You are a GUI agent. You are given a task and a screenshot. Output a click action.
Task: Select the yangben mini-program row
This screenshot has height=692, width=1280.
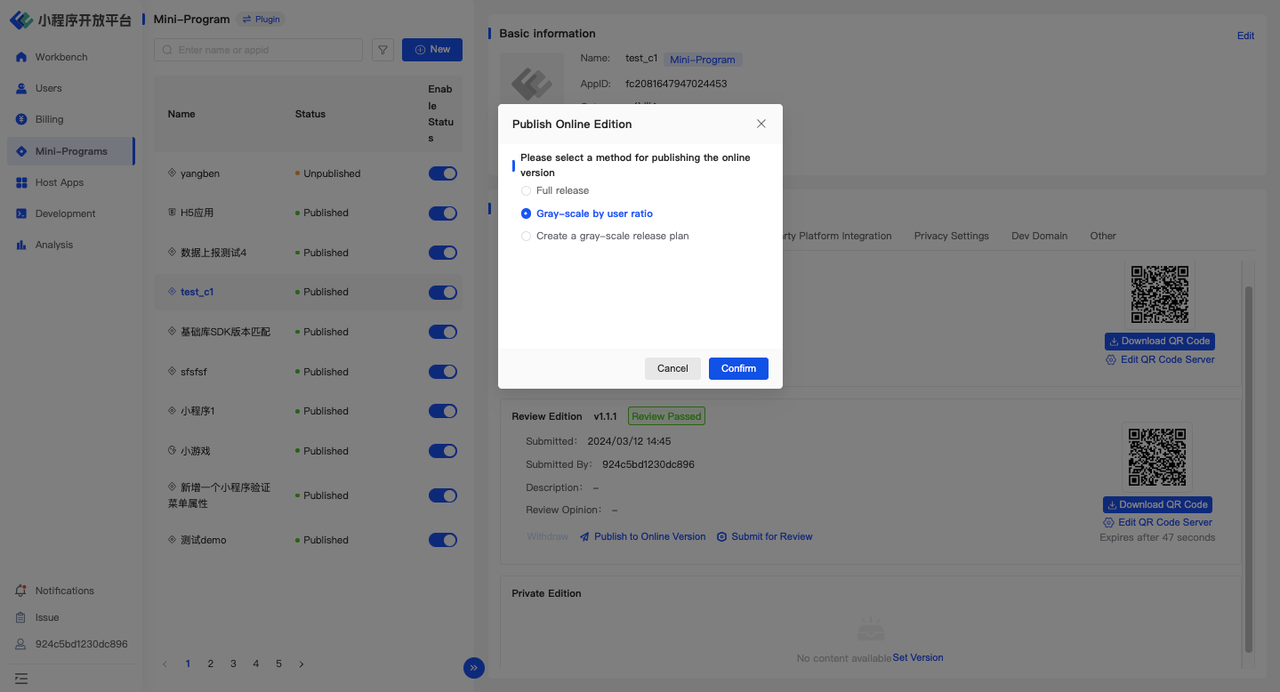click(308, 173)
